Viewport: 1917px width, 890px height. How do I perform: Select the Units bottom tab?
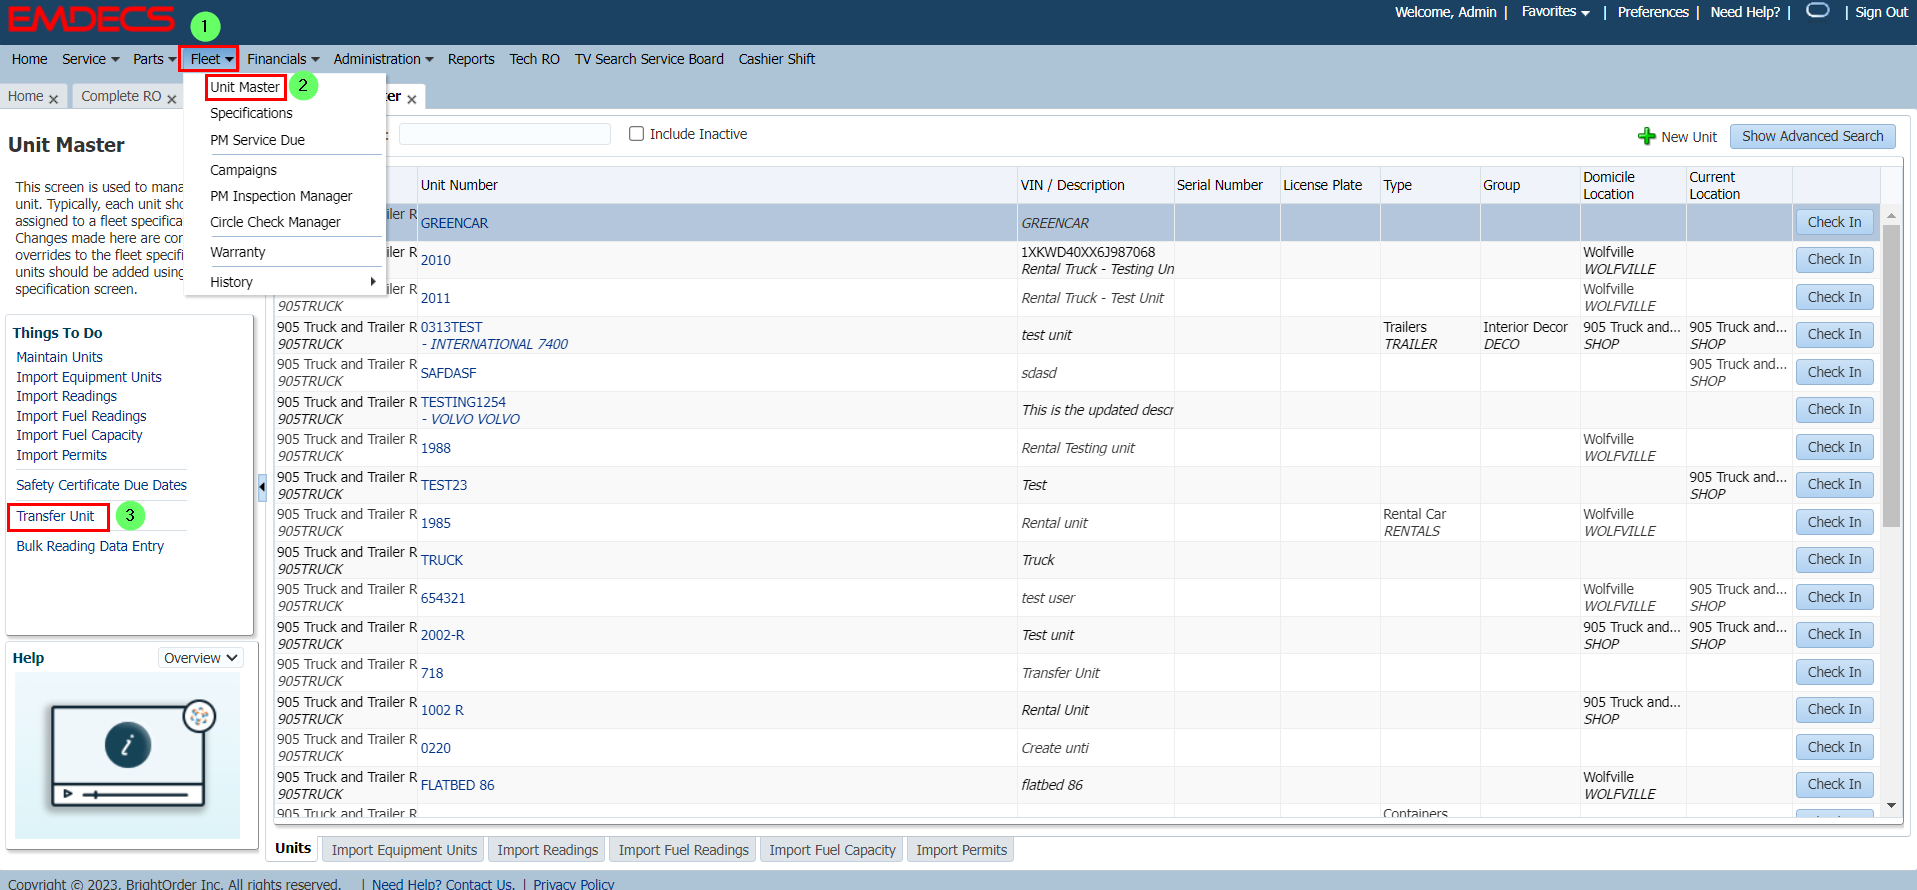[293, 848]
